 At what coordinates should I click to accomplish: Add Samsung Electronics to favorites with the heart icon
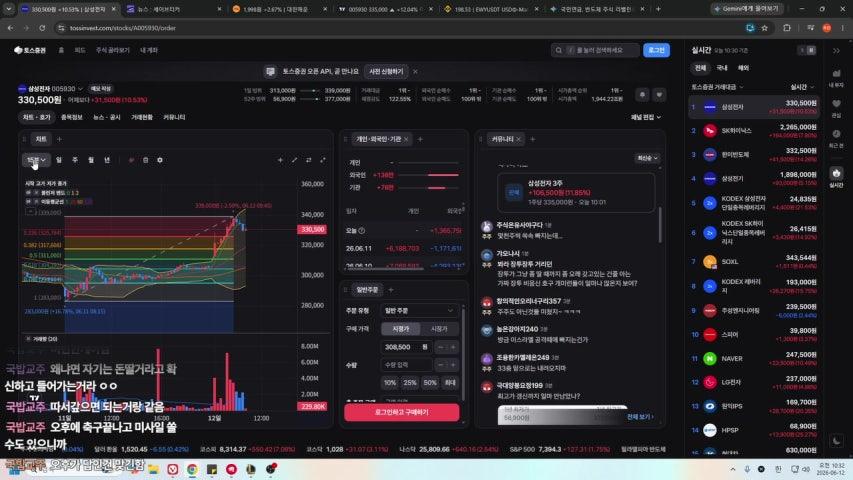(659, 95)
